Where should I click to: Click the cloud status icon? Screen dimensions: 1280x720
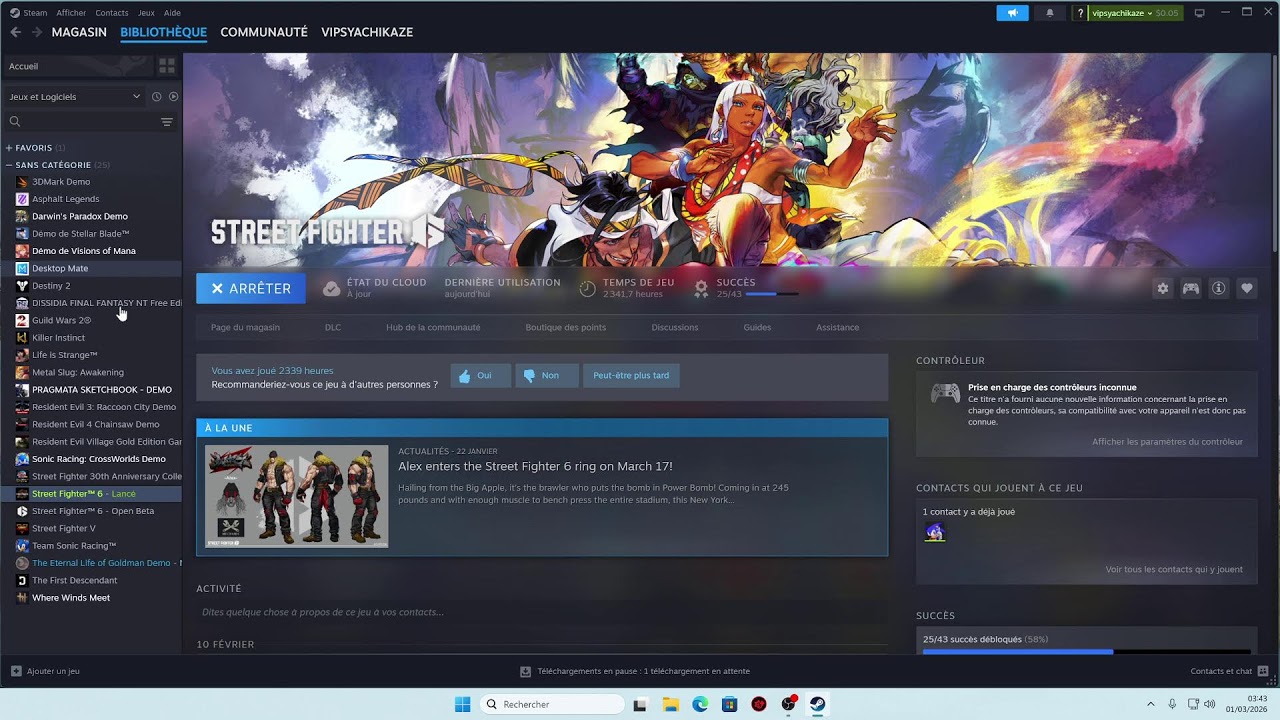331,288
